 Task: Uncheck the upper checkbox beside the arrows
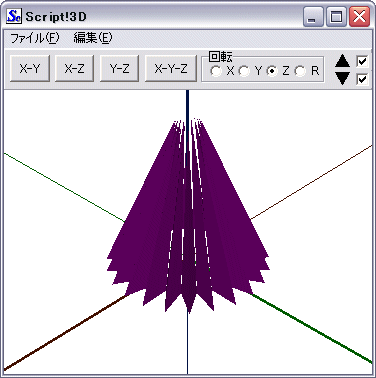[362, 61]
